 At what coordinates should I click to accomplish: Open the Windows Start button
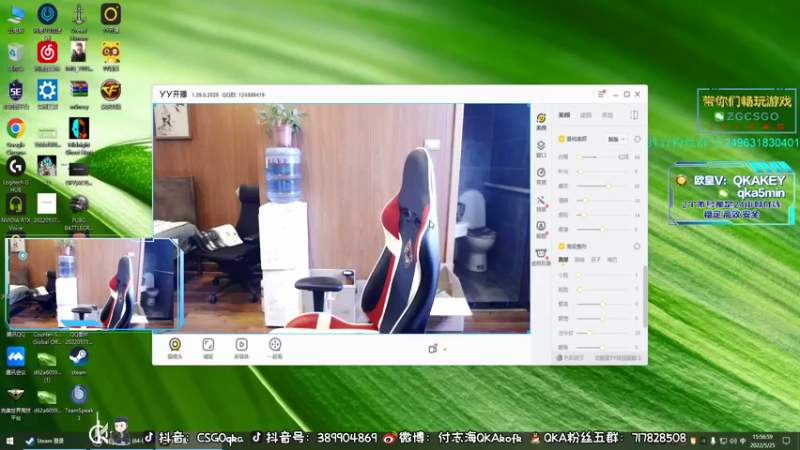point(9,441)
